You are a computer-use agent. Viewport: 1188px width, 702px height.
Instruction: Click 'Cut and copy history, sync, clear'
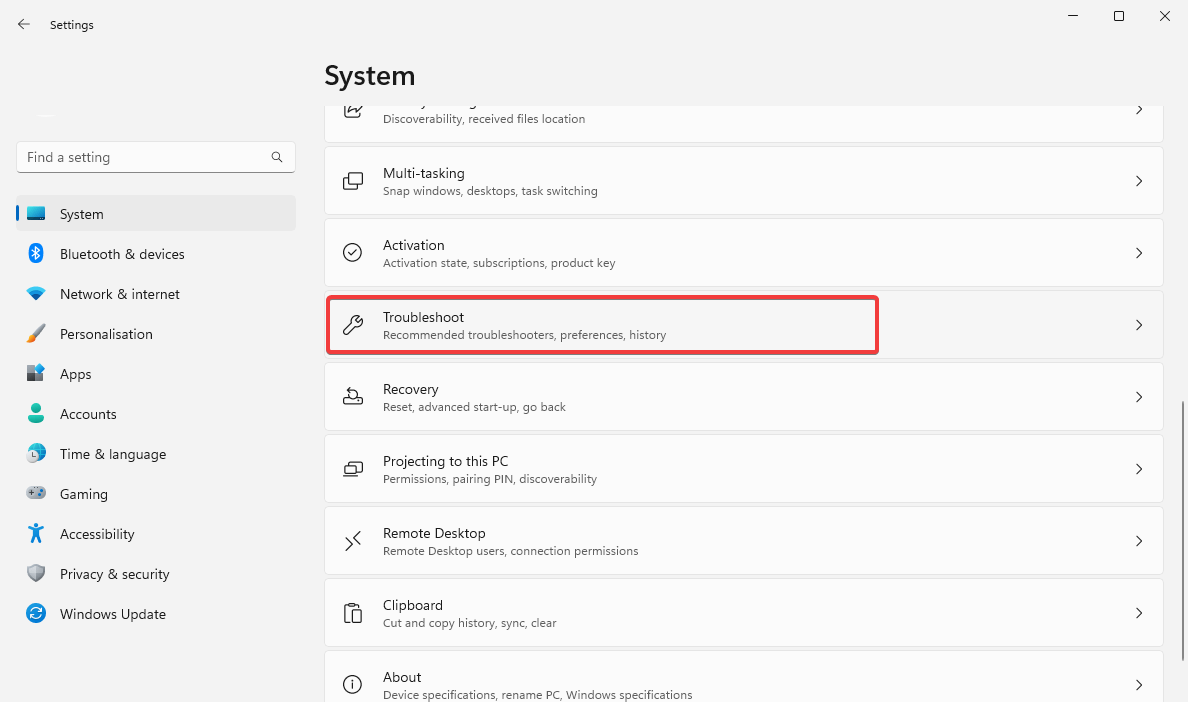[469, 622]
